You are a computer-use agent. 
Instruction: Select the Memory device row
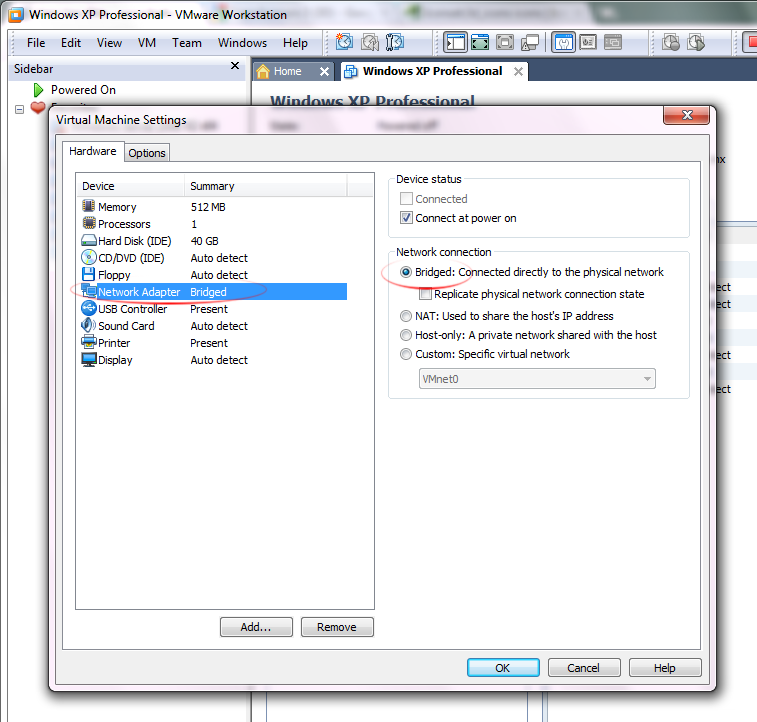click(211, 207)
